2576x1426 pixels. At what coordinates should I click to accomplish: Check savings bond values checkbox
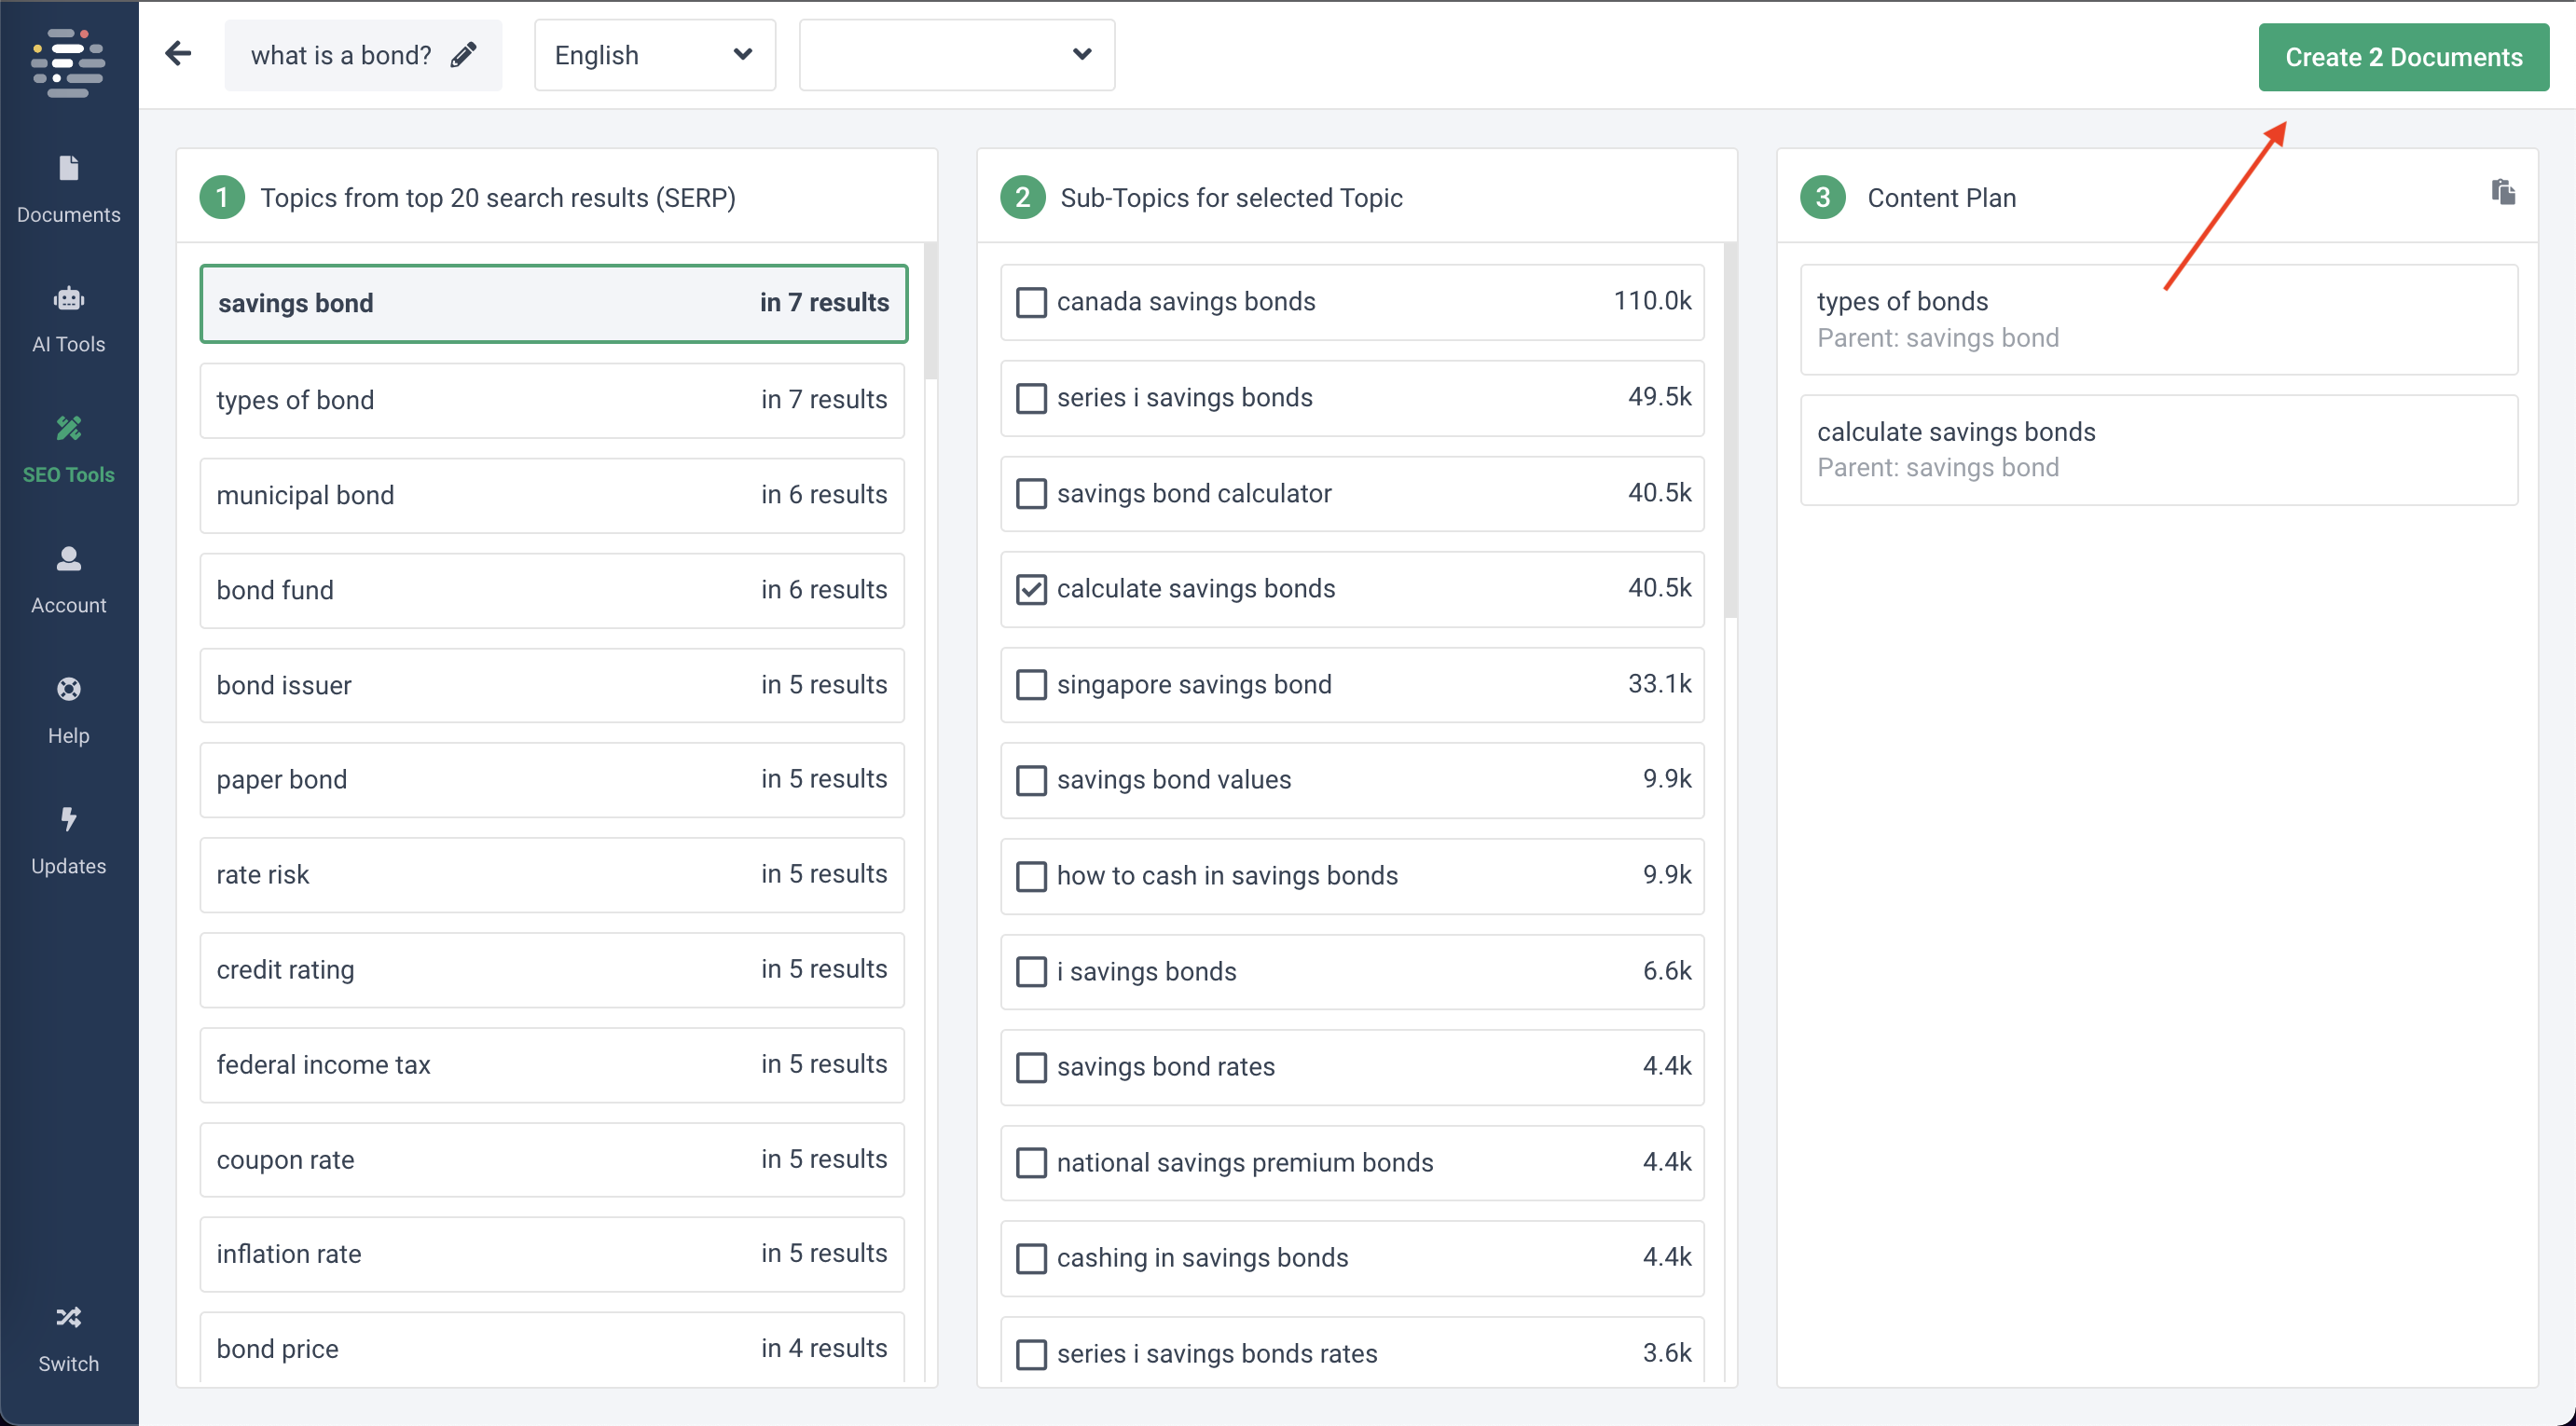1031,780
